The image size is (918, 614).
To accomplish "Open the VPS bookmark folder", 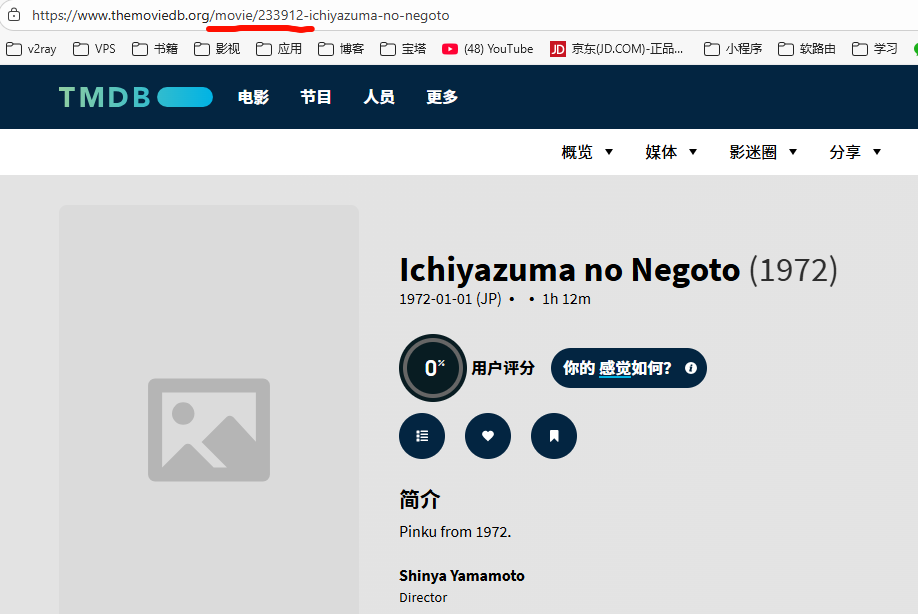I will tap(94, 49).
